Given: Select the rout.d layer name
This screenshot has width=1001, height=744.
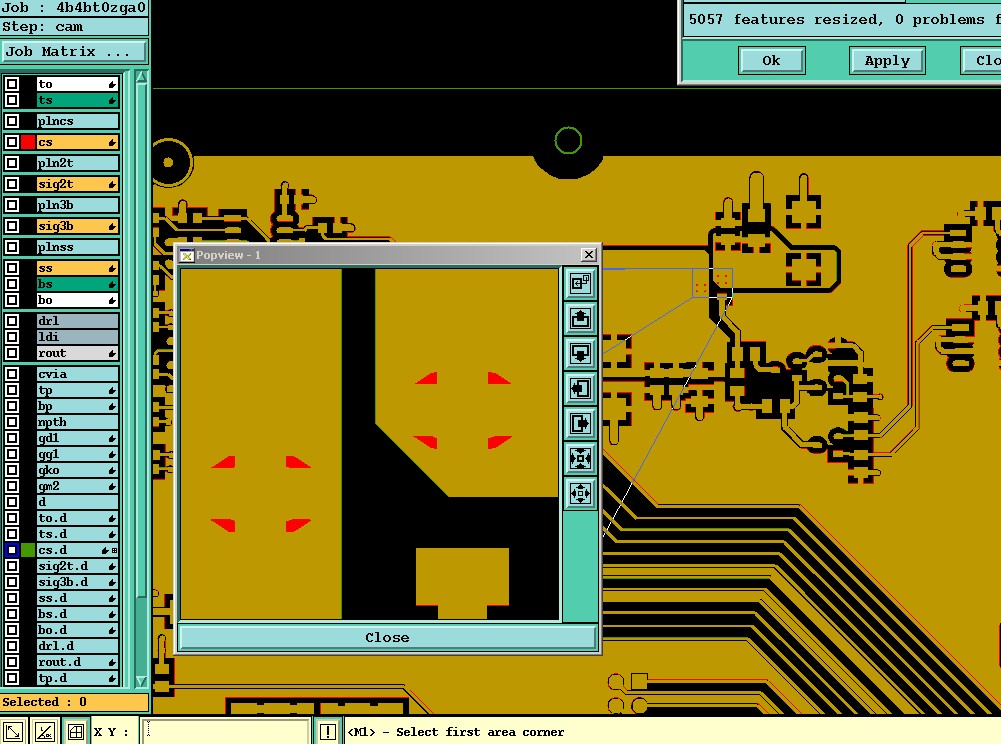Looking at the screenshot, I should pyautogui.click(x=78, y=662).
